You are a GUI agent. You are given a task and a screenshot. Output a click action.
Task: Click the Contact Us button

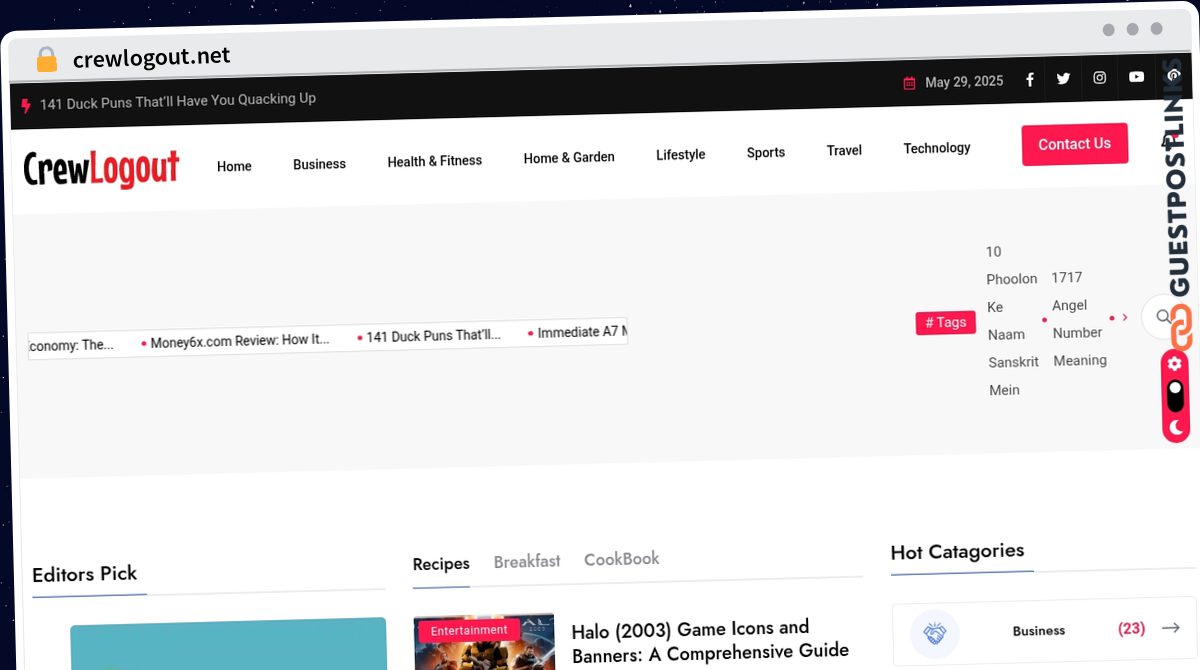[x=1075, y=144]
